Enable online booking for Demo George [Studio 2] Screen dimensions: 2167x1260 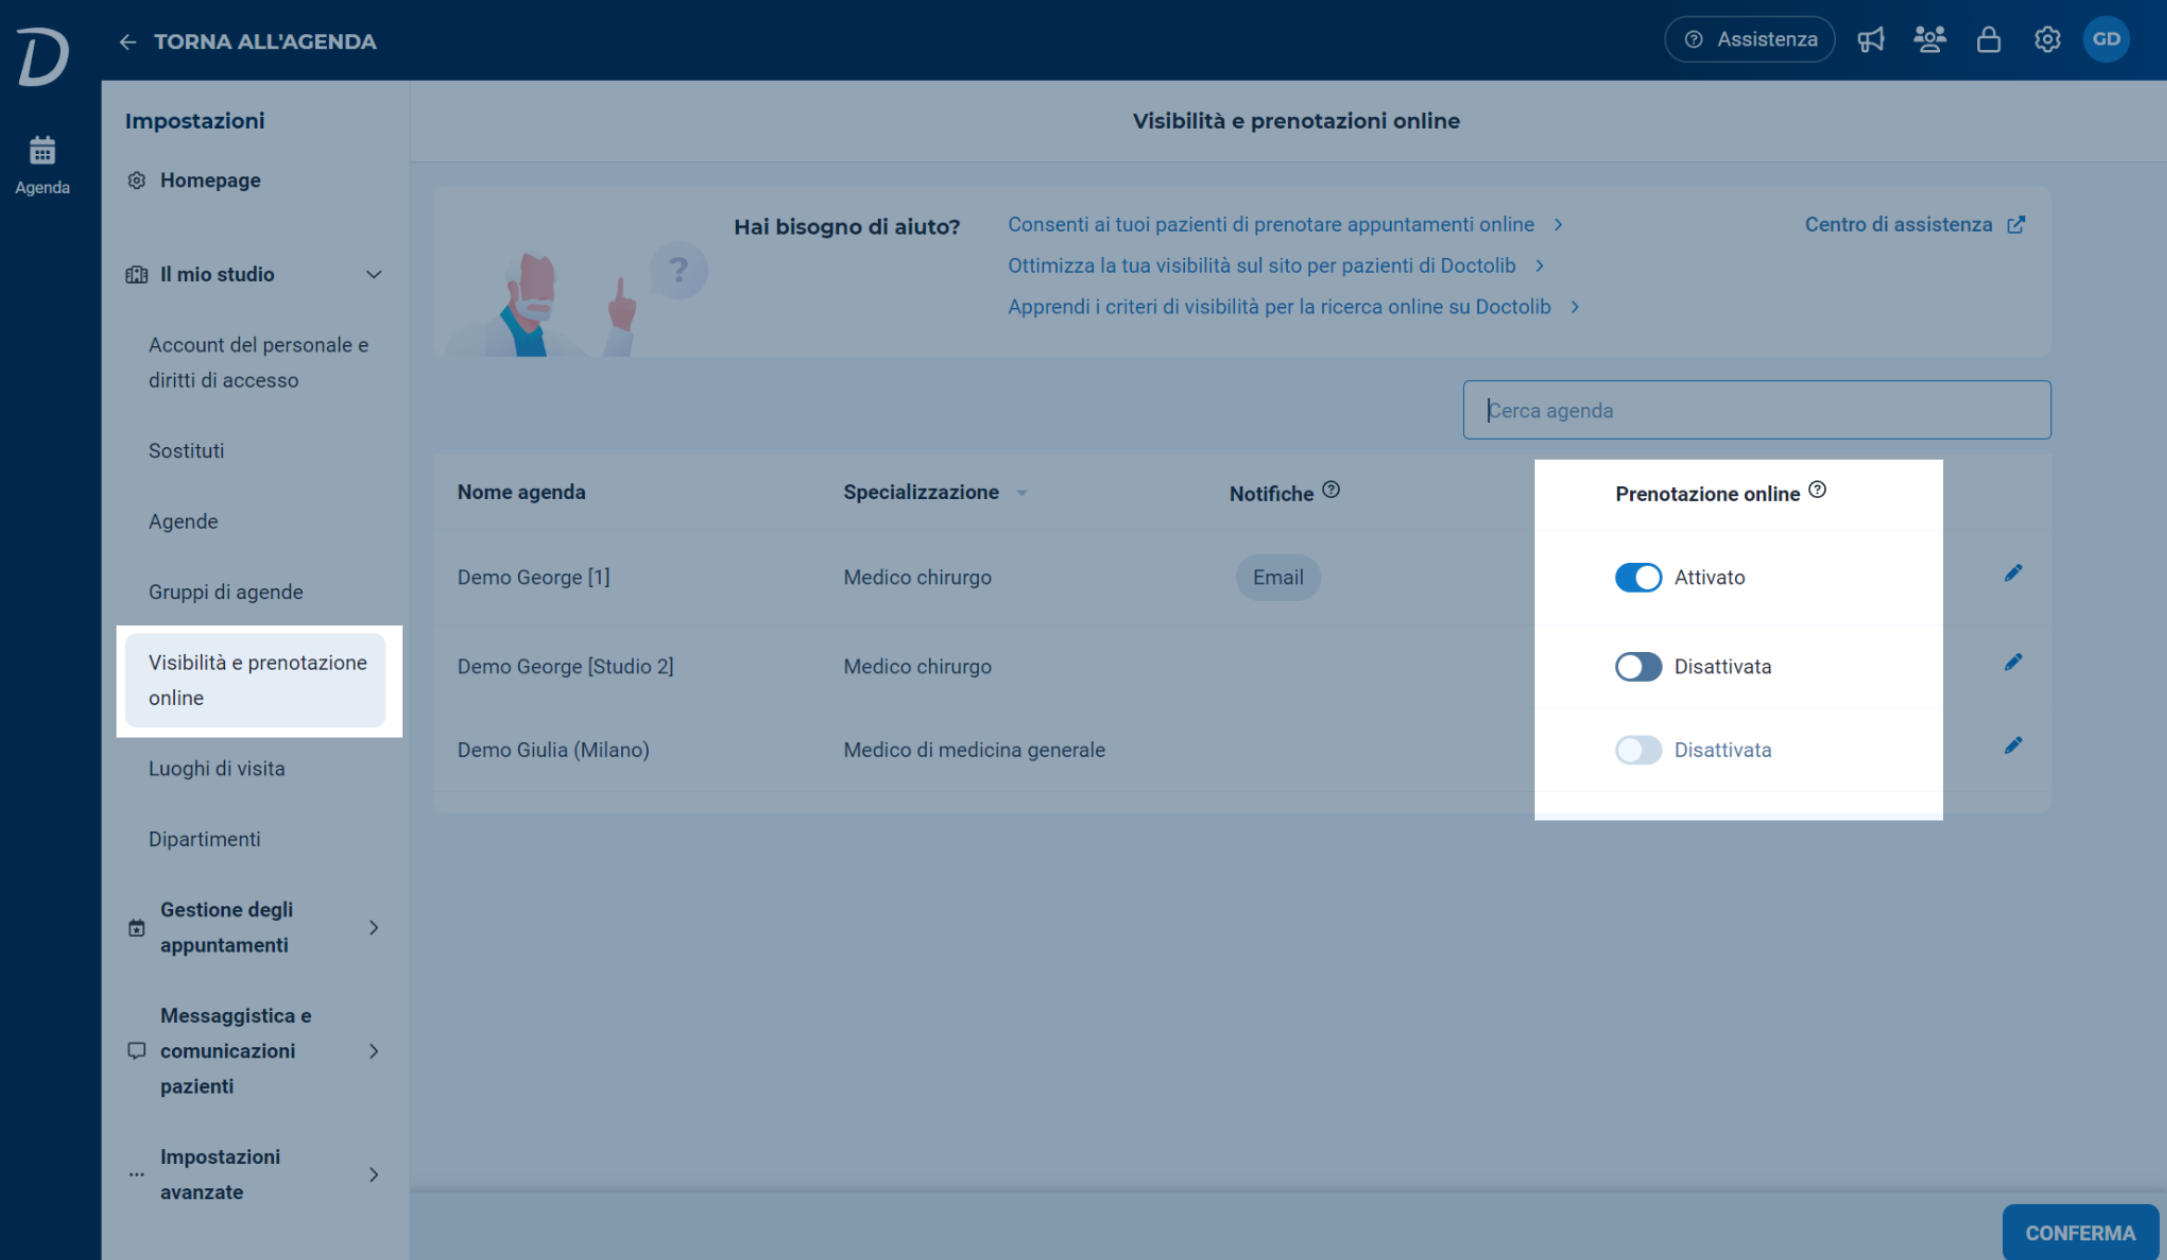point(1638,666)
